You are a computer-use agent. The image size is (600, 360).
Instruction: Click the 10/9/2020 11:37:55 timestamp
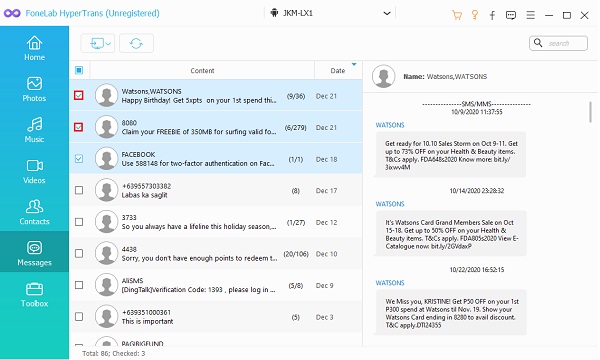pyautogui.click(x=476, y=112)
